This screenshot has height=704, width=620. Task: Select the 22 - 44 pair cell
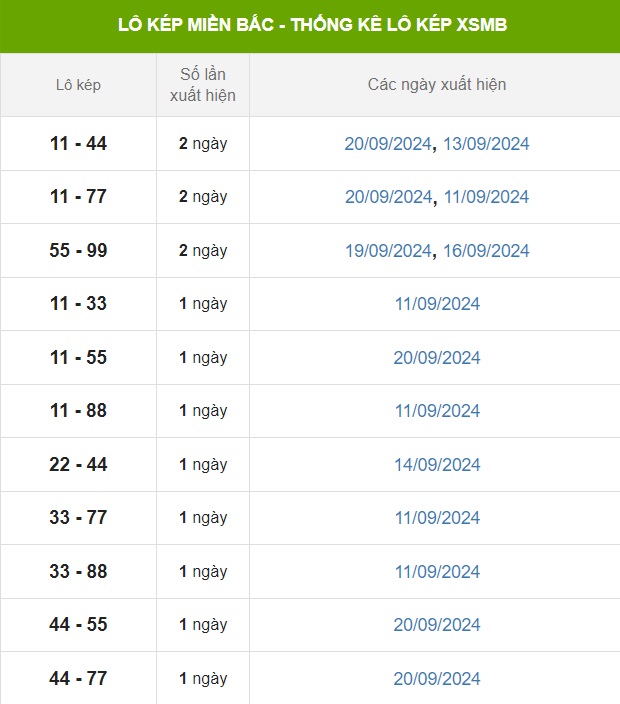click(x=78, y=465)
